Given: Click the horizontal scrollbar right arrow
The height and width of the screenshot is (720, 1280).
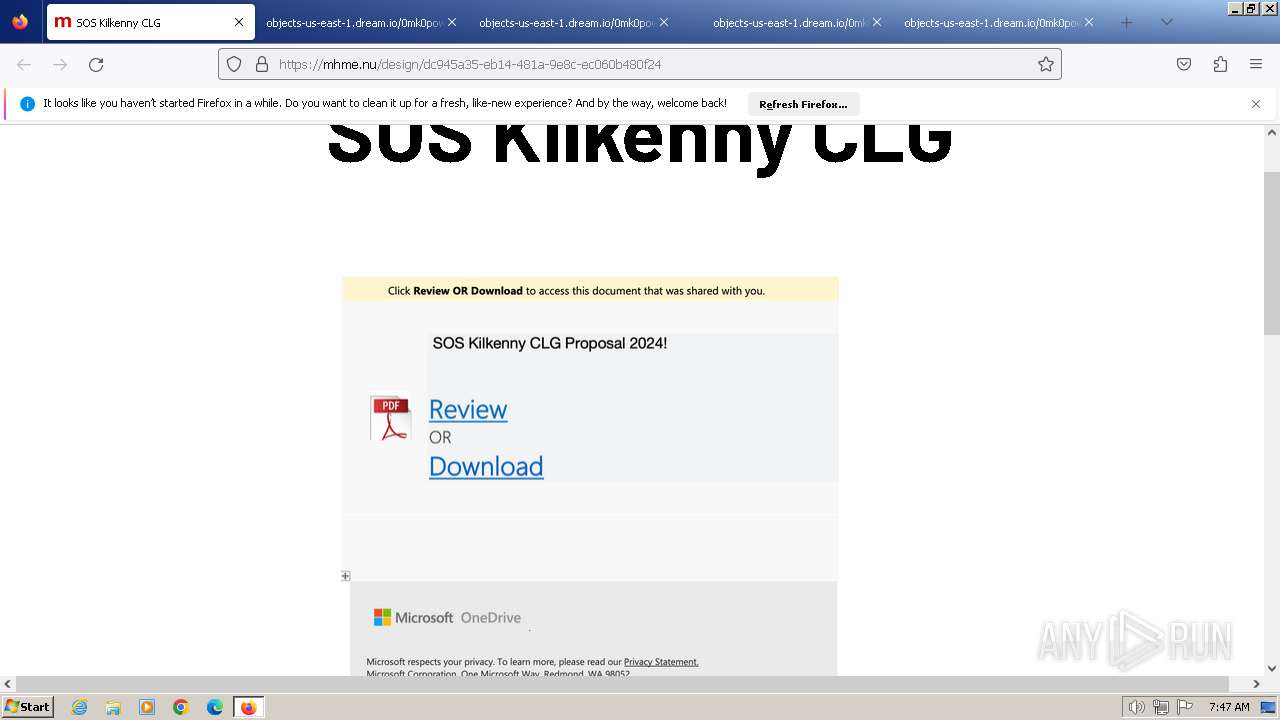Looking at the screenshot, I should point(1257,684).
